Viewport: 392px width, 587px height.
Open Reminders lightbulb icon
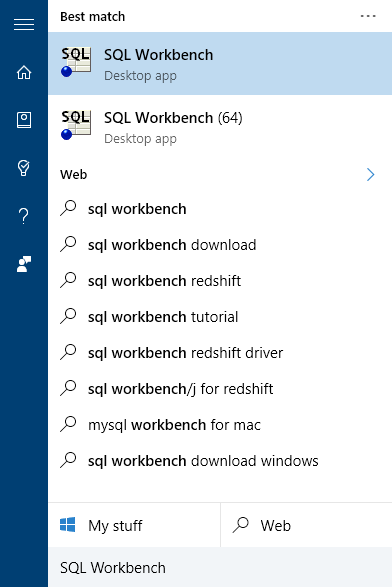pyautogui.click(x=24, y=168)
